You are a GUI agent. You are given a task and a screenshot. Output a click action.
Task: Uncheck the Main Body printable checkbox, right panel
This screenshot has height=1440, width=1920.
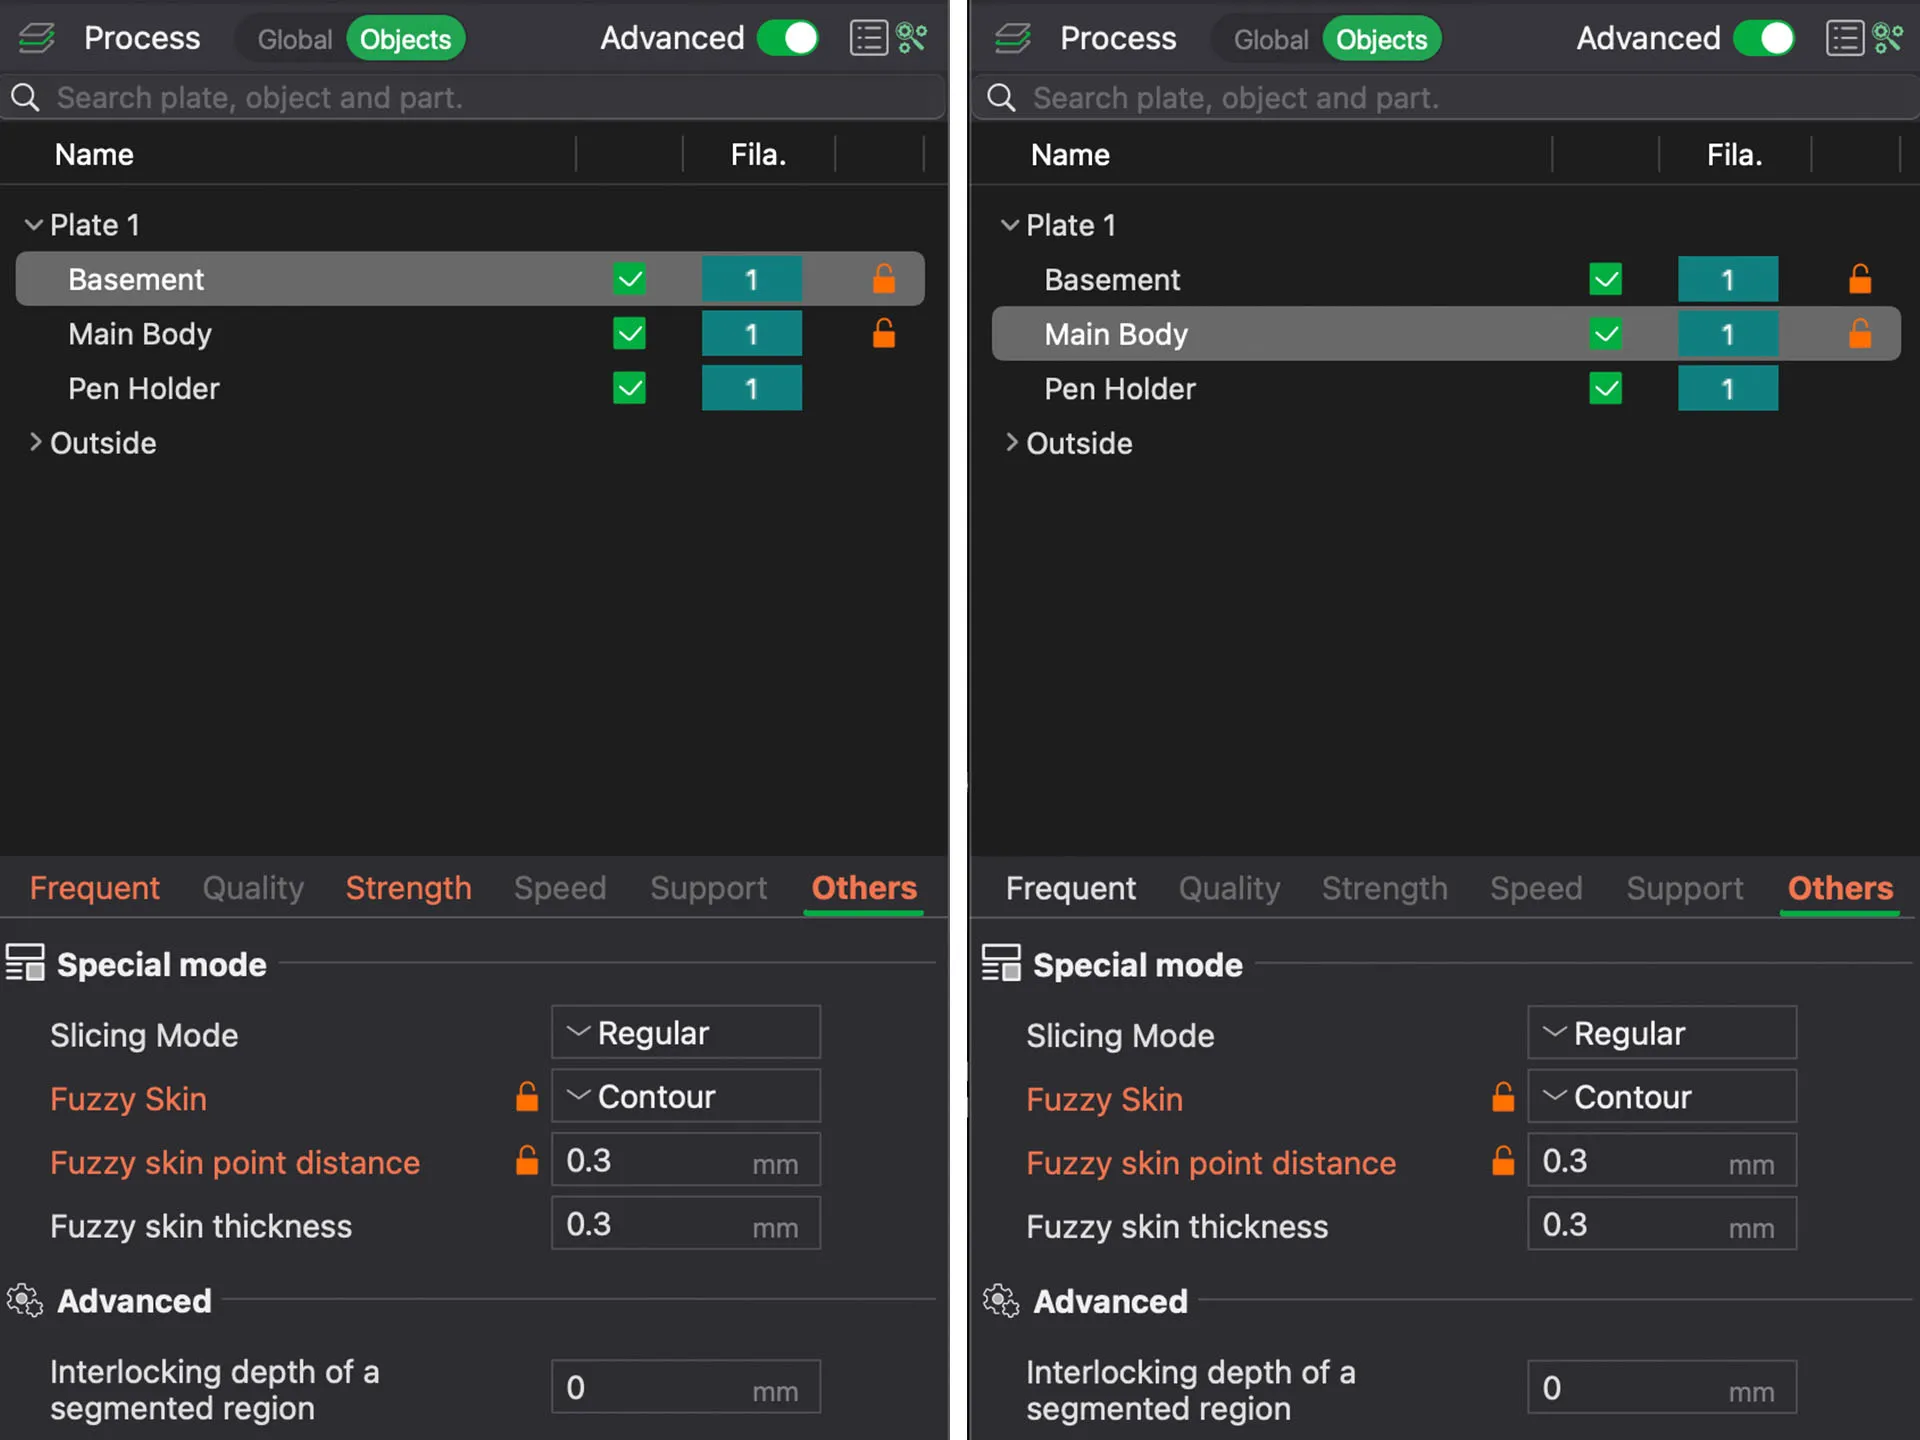coord(1605,333)
